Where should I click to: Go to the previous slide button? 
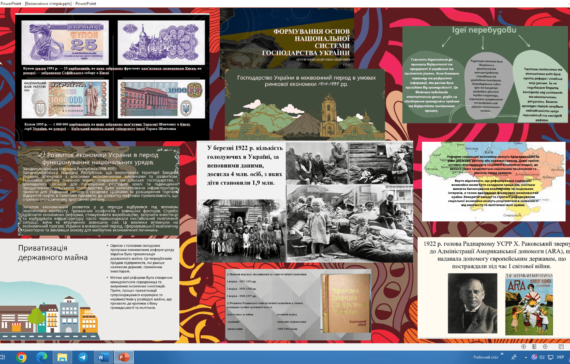point(523,347)
